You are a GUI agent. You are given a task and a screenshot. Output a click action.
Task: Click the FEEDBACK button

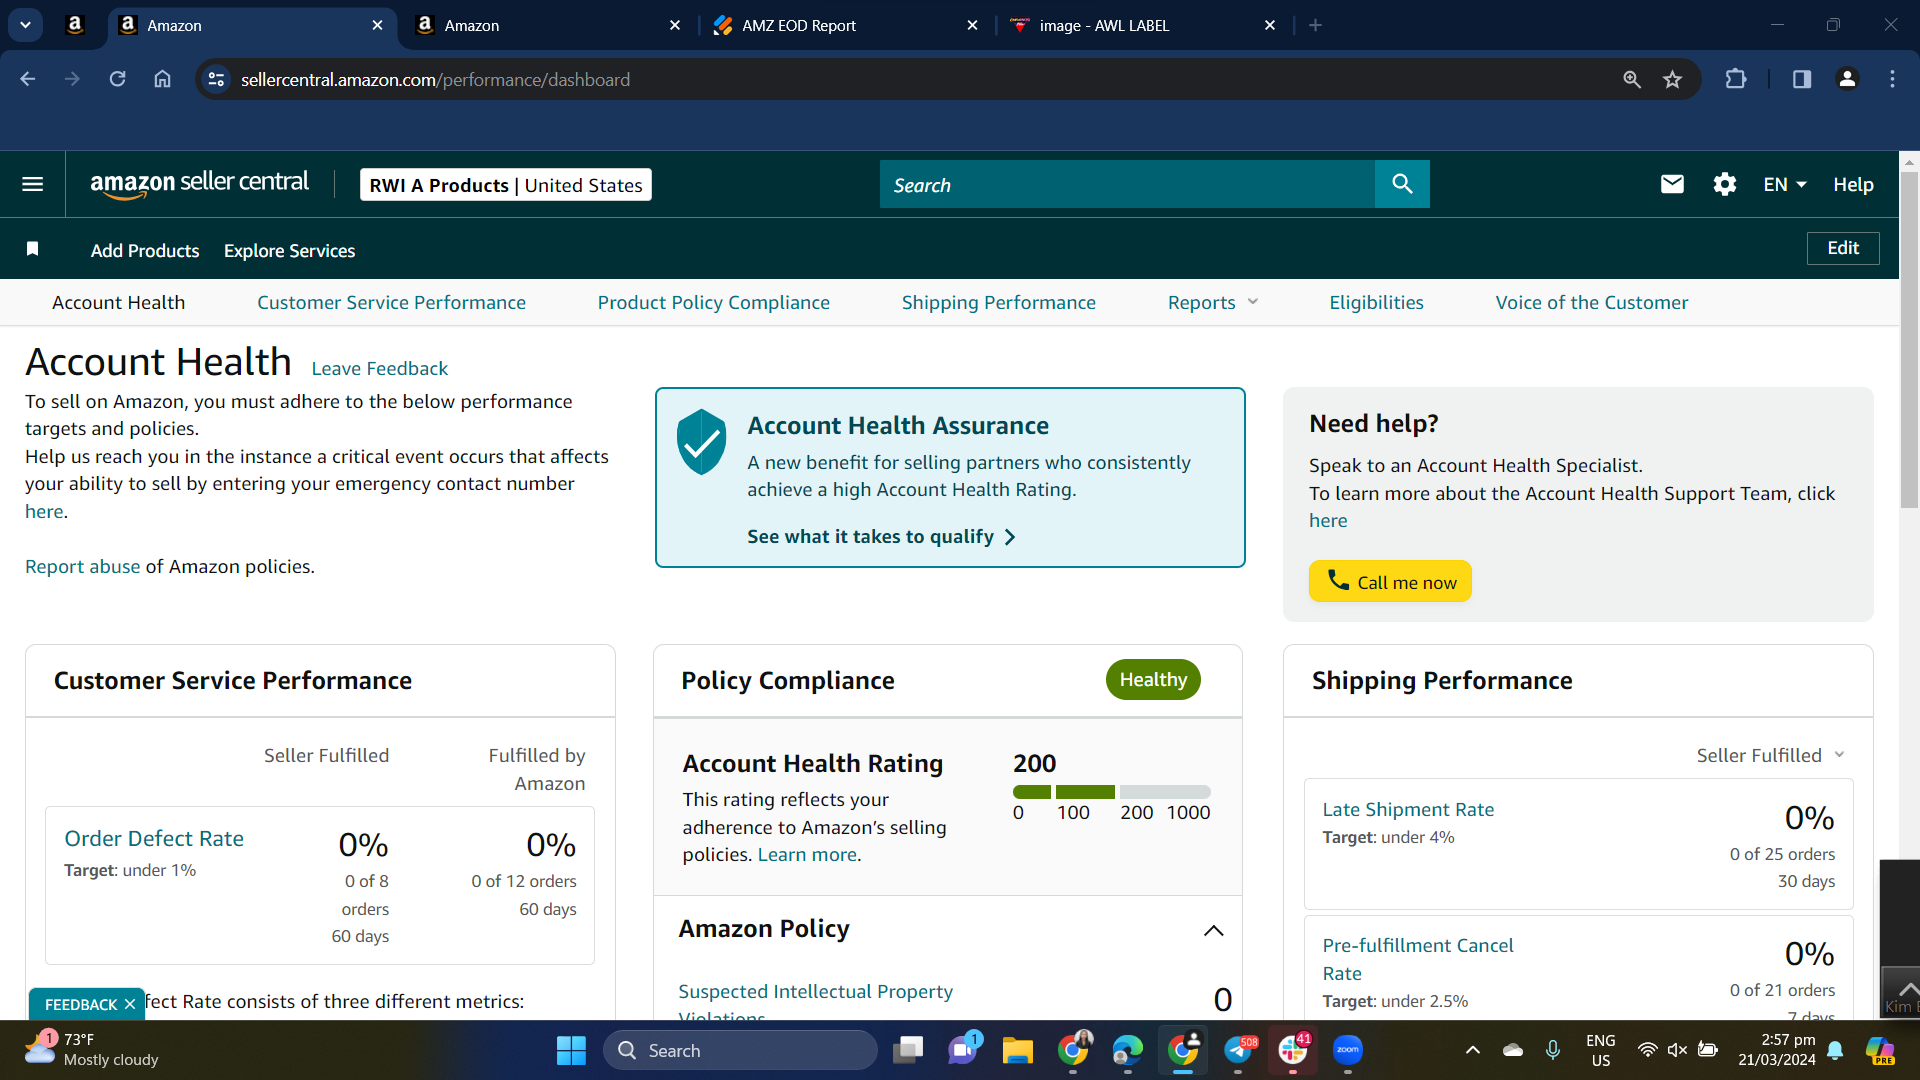[81, 1004]
